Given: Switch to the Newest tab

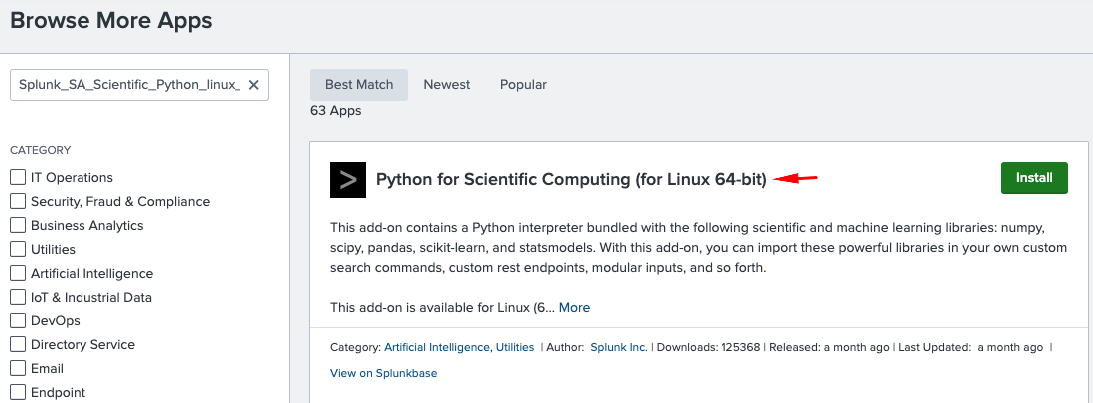Looking at the screenshot, I should pyautogui.click(x=446, y=85).
